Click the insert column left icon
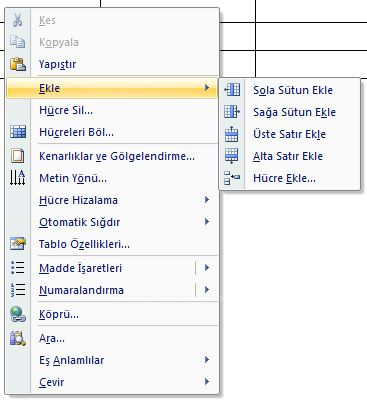 pos(232,90)
